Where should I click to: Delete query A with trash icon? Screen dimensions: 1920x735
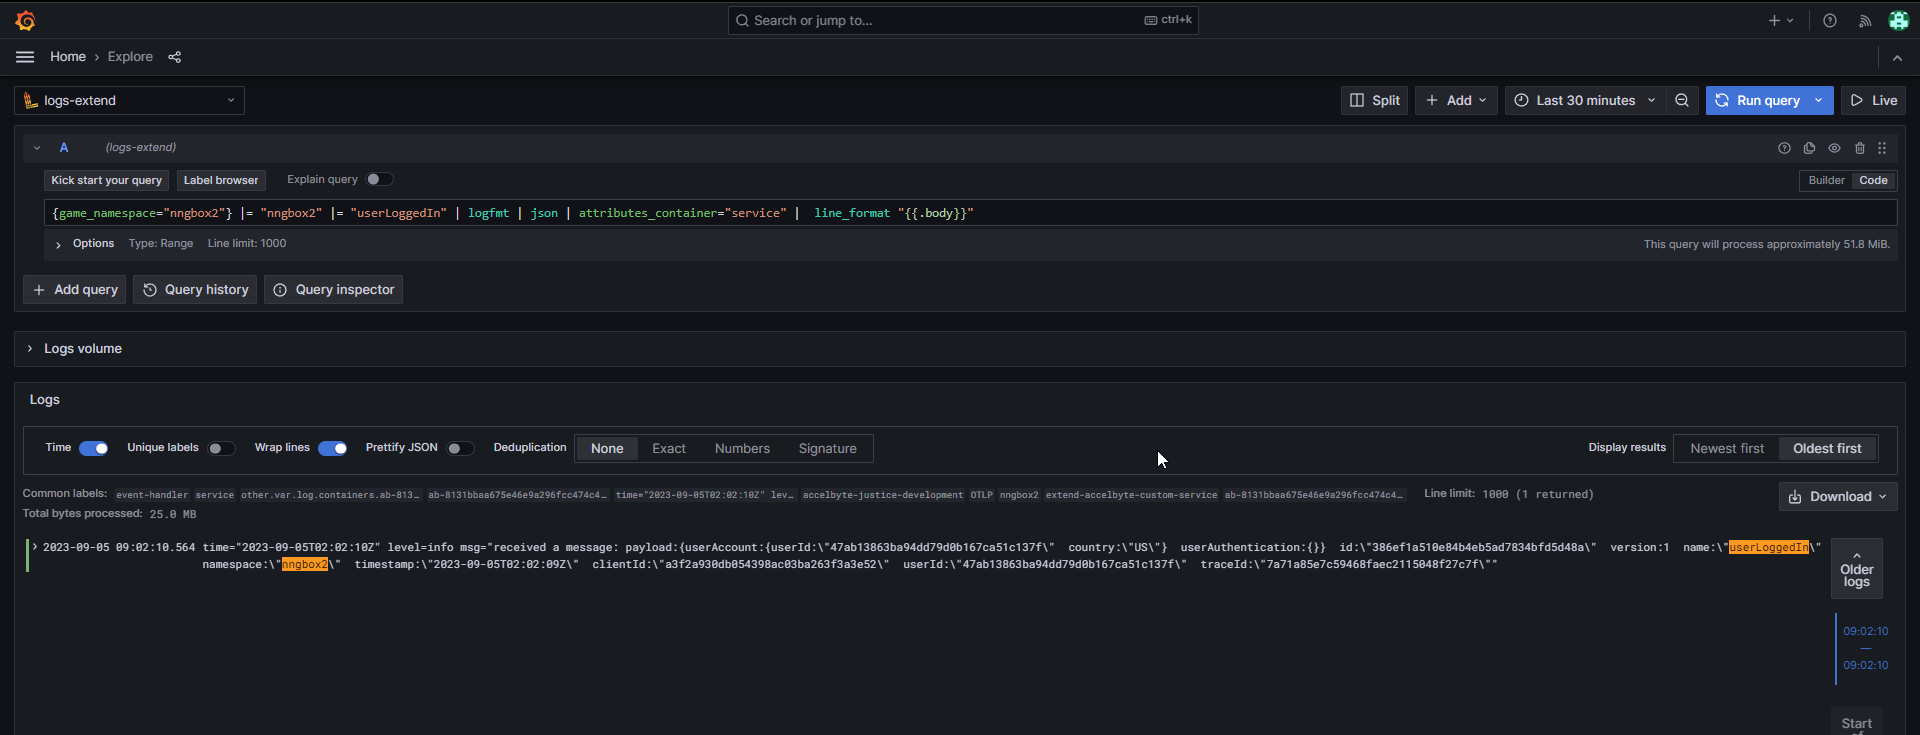1859,148
